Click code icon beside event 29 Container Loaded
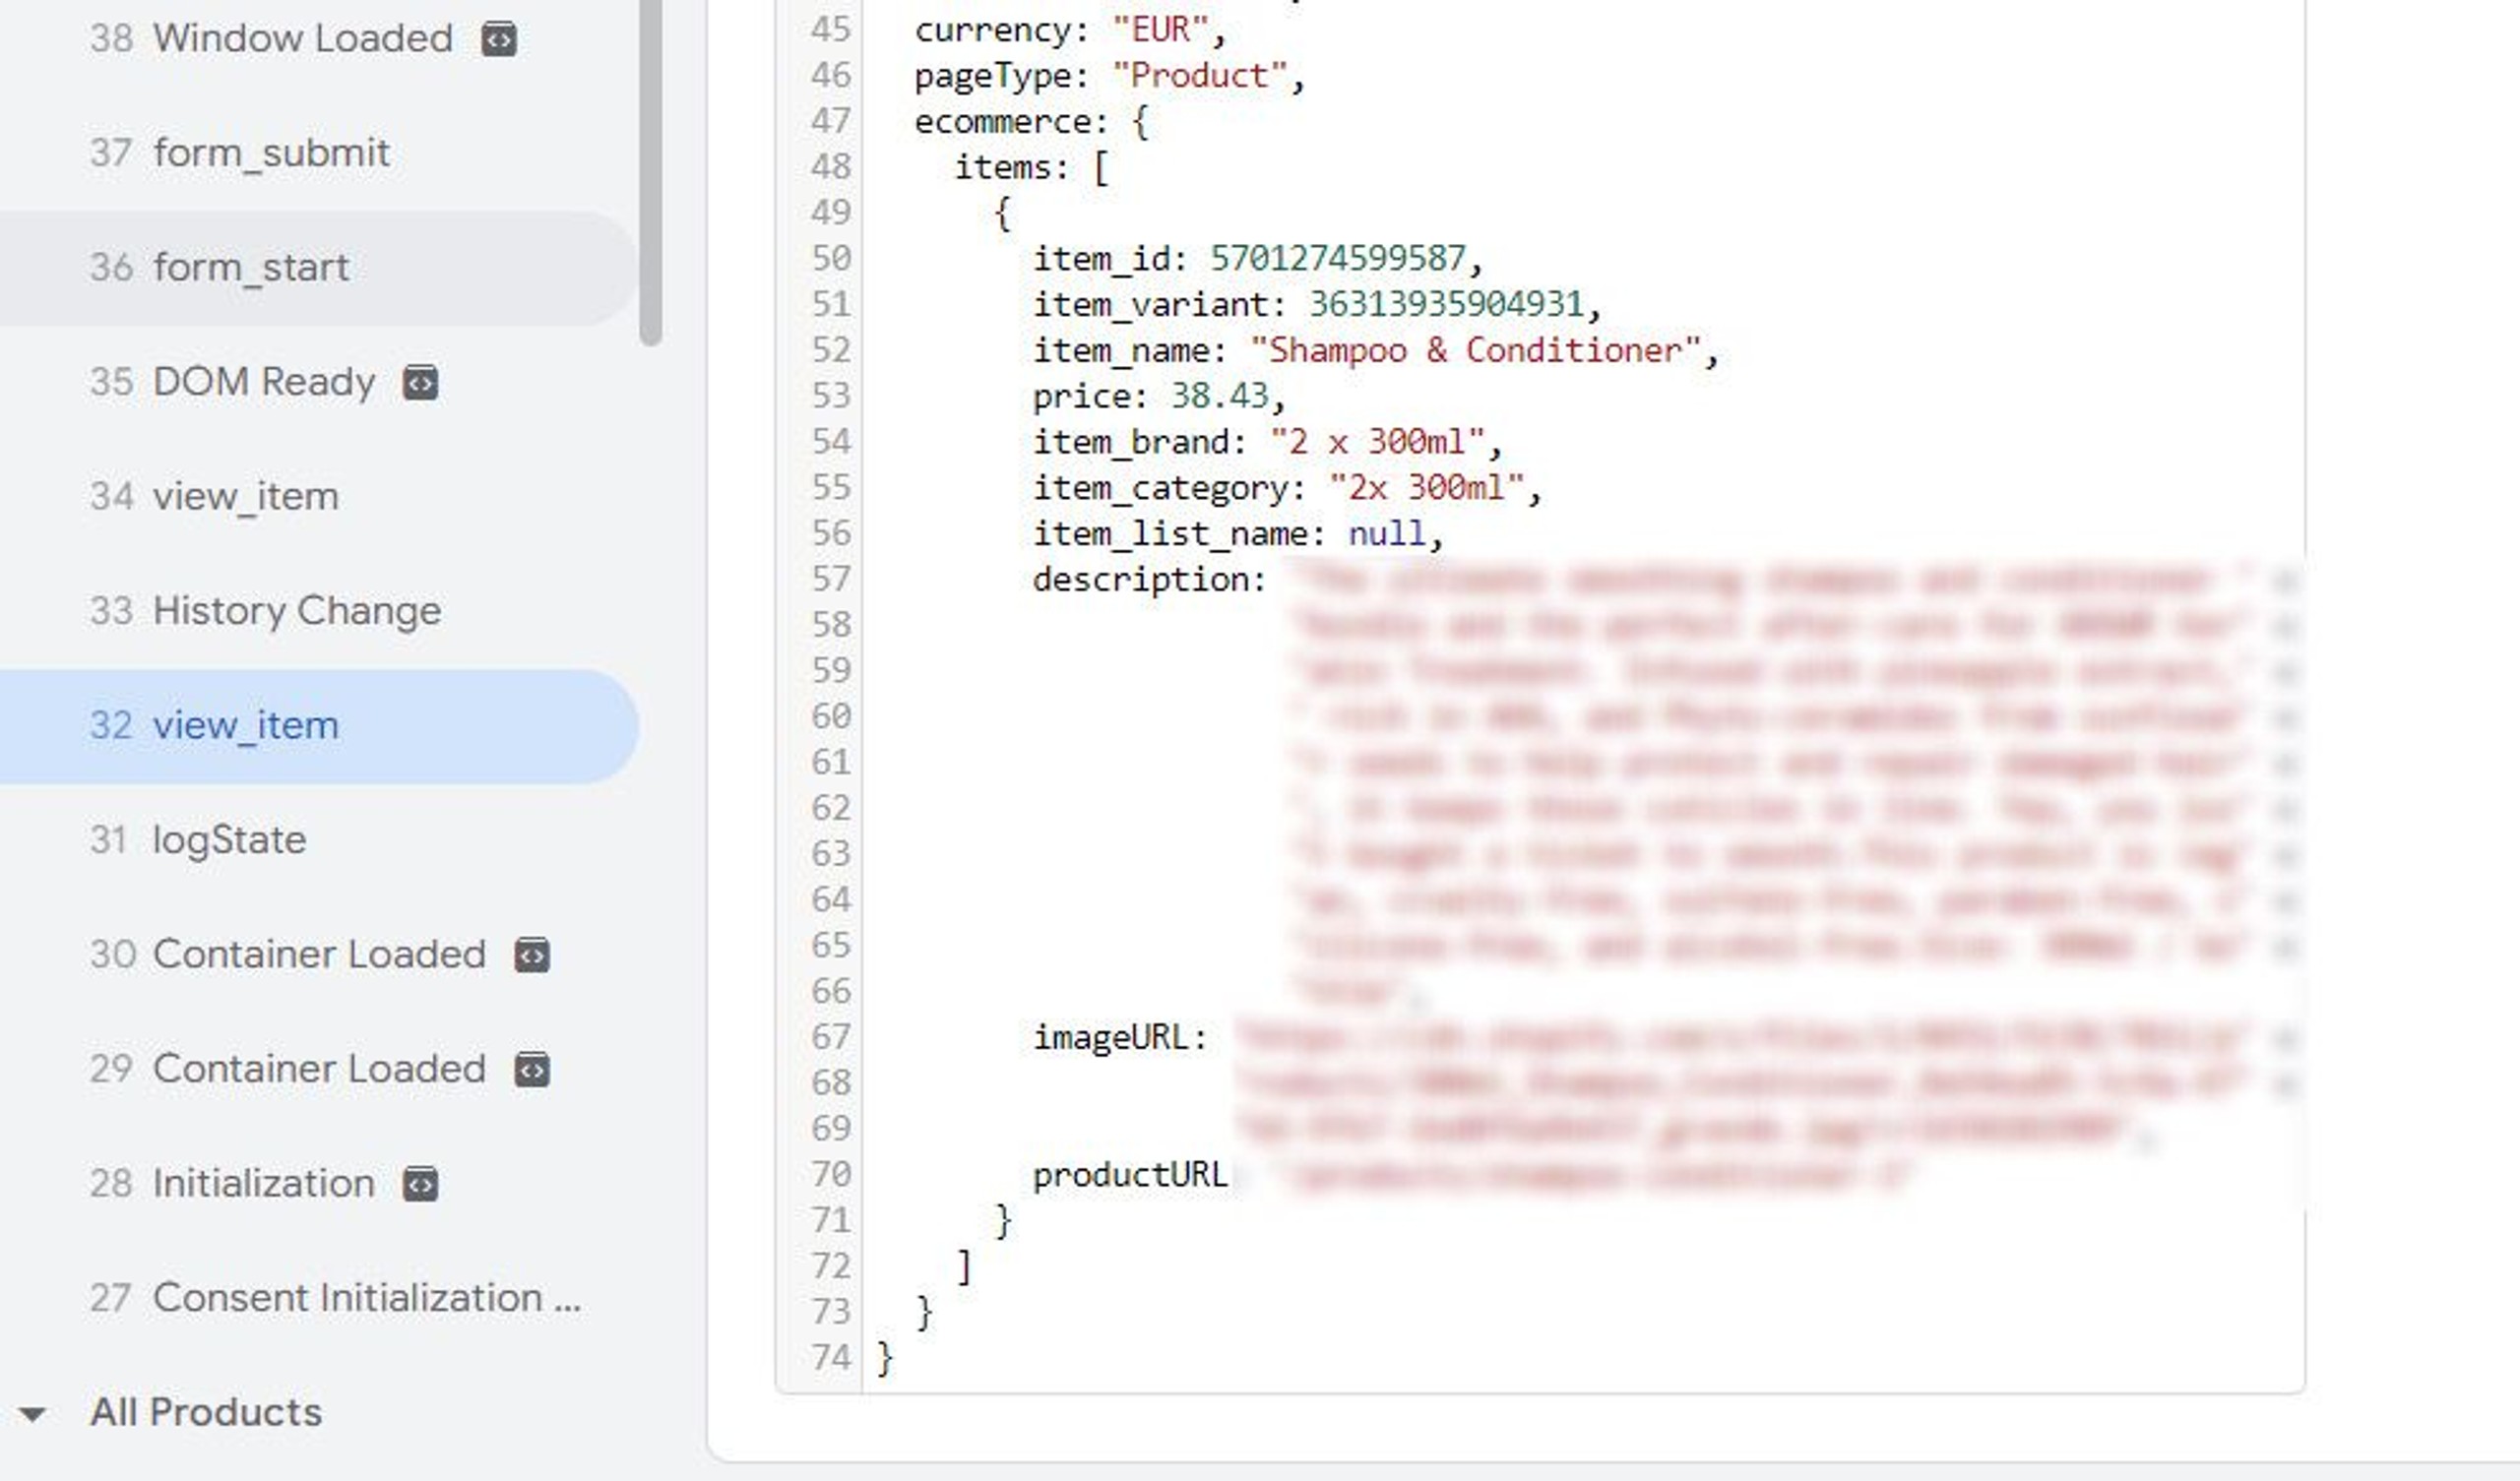2520x1481 pixels. coord(531,1070)
